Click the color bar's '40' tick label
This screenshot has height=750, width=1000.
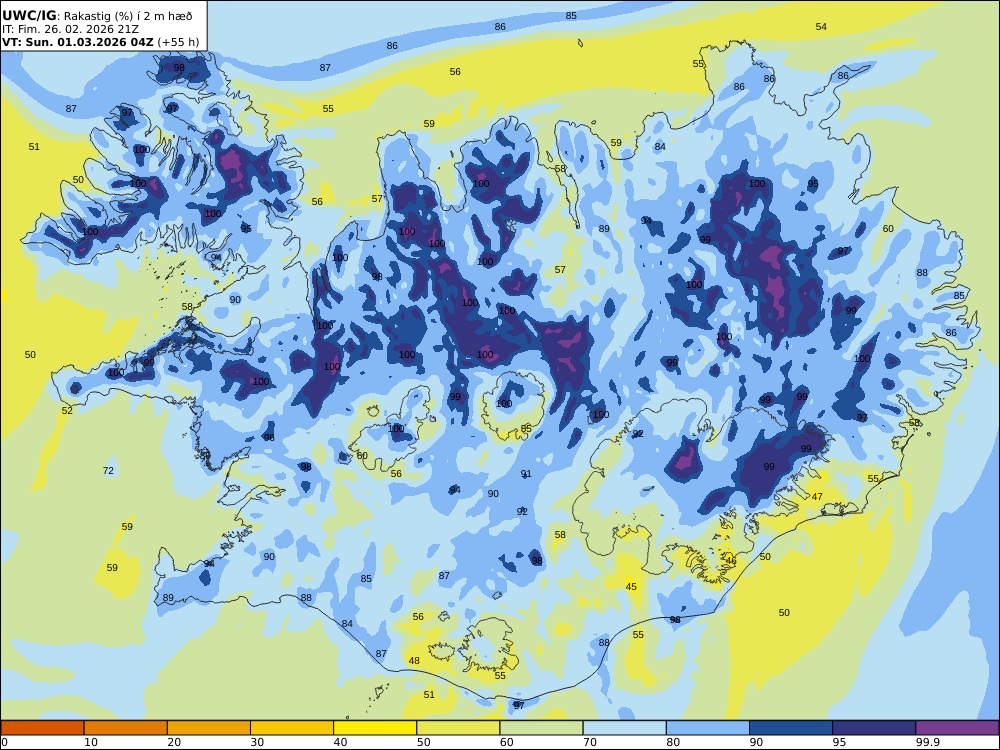pyautogui.click(x=341, y=742)
